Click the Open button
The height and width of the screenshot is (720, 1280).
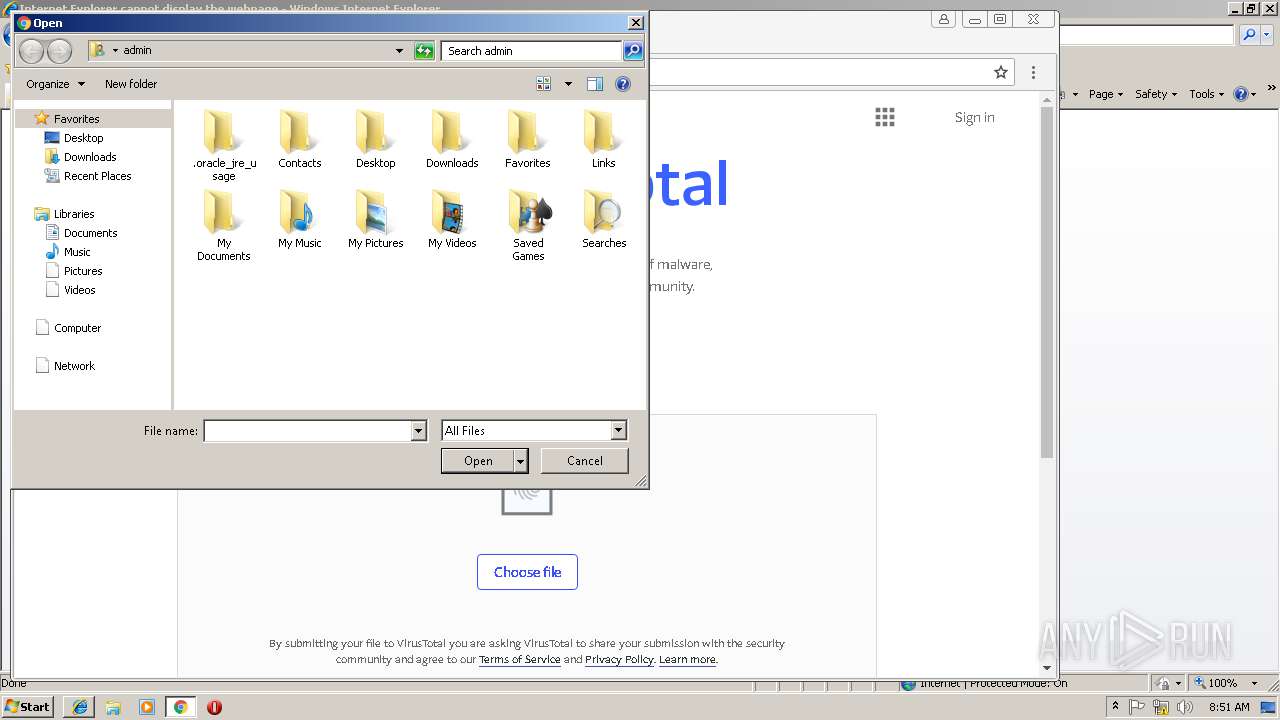point(478,461)
